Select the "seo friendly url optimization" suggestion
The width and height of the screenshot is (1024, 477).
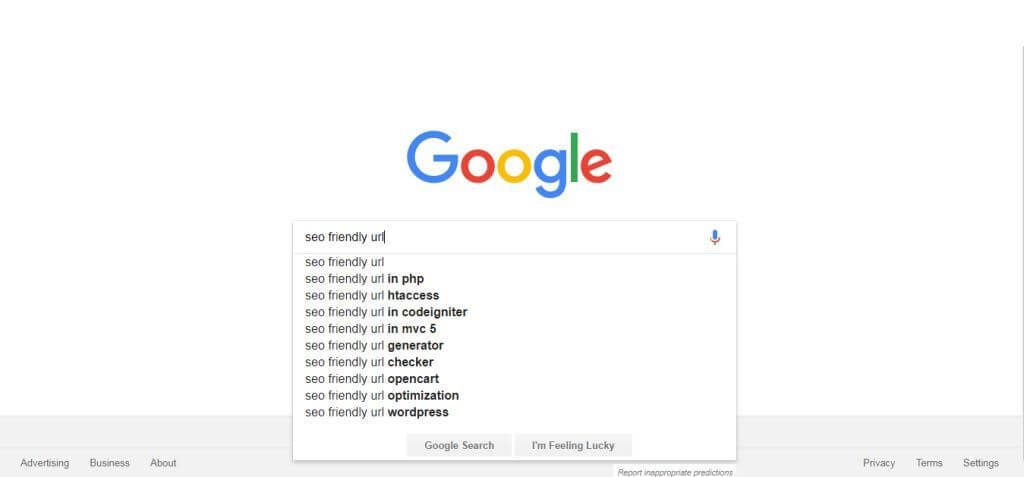(514, 395)
